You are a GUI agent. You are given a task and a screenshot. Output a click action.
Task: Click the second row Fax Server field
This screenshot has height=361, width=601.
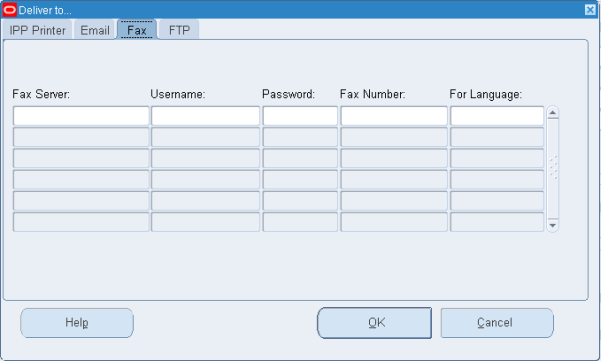81,137
